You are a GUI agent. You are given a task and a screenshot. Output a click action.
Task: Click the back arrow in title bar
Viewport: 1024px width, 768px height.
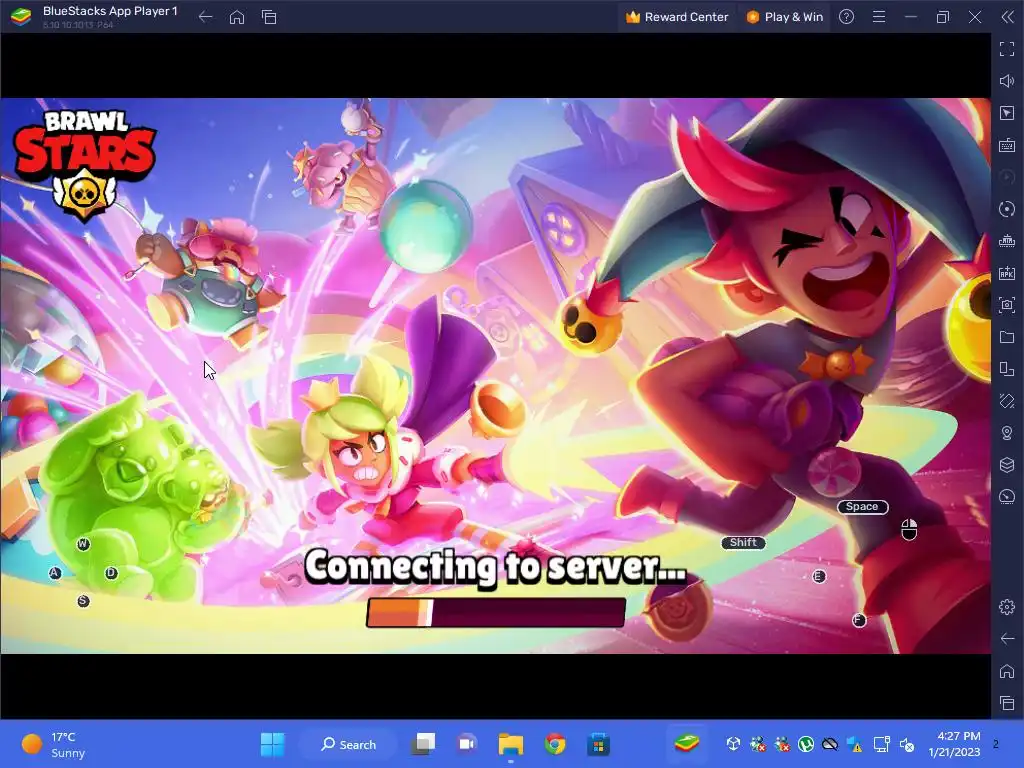coord(205,17)
